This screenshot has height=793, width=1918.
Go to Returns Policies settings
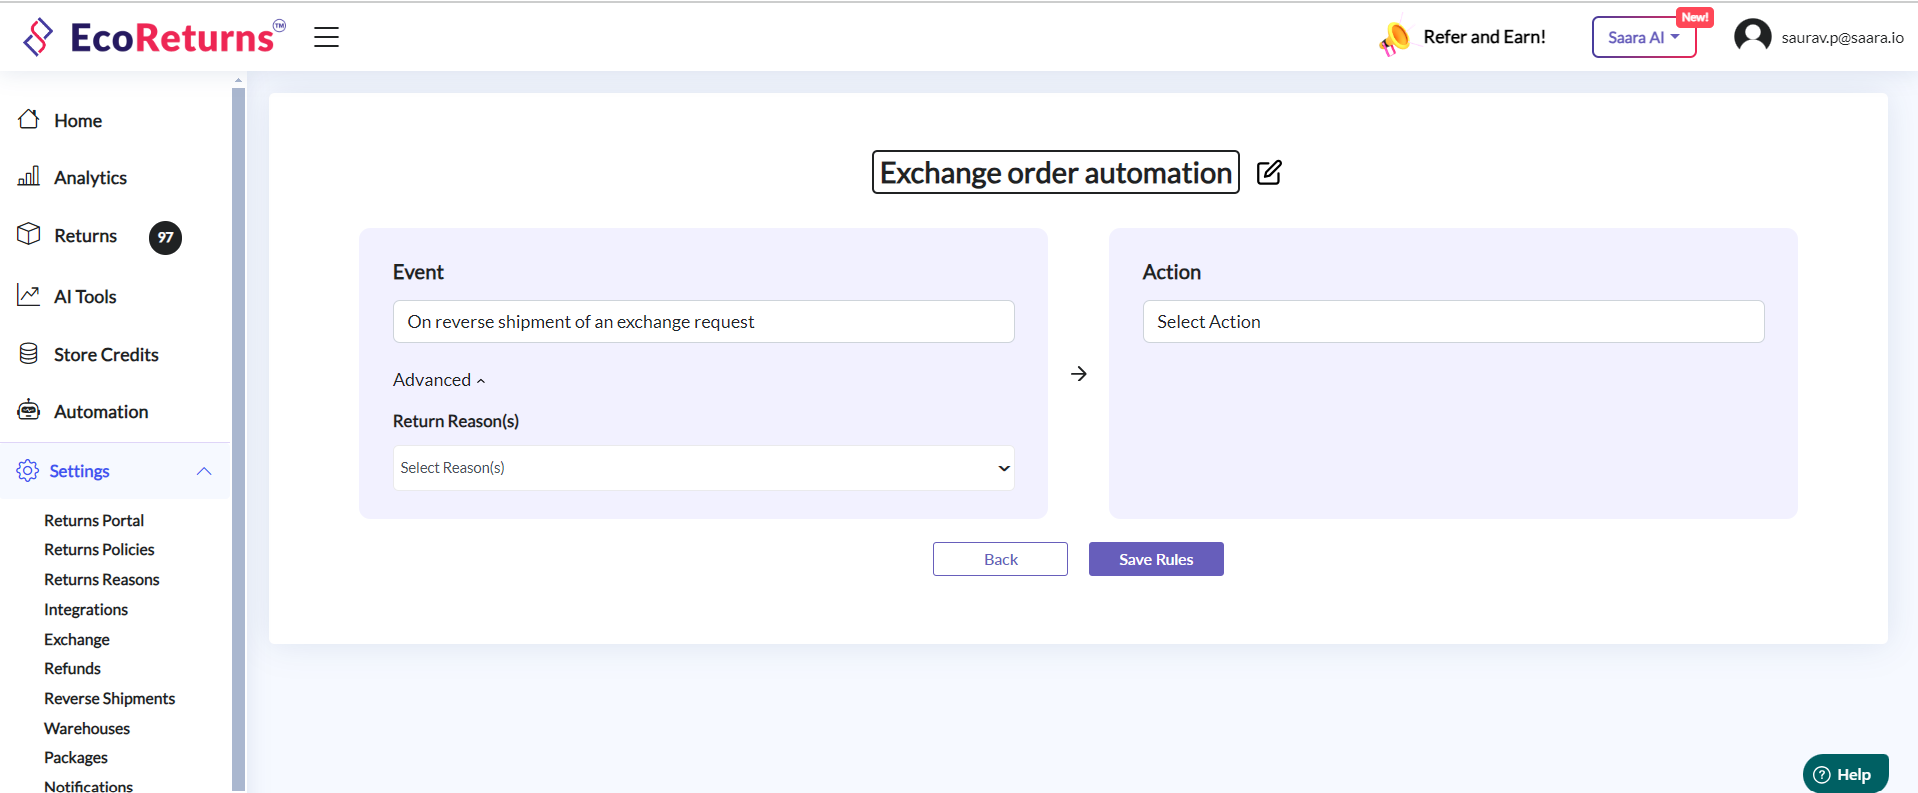pos(99,550)
